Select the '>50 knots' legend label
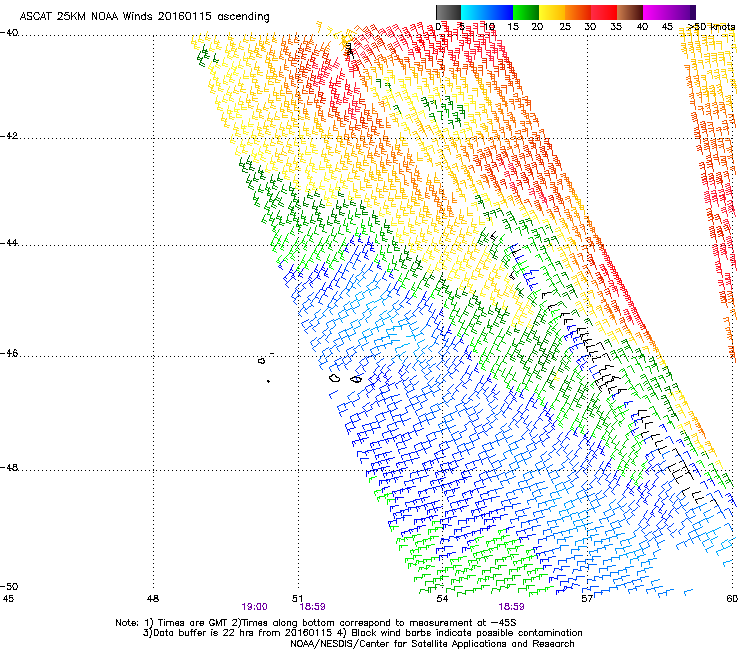The height and width of the screenshot is (650, 740). (711, 27)
